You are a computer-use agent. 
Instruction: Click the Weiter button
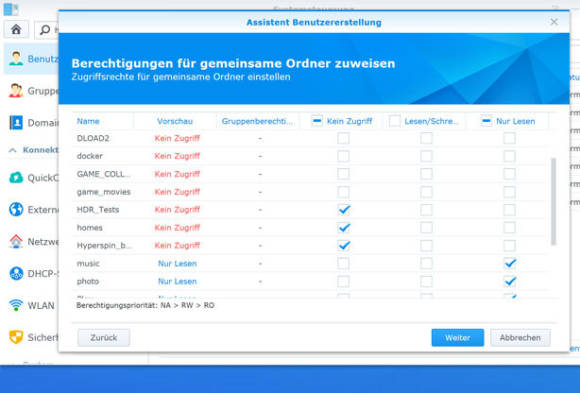point(458,337)
